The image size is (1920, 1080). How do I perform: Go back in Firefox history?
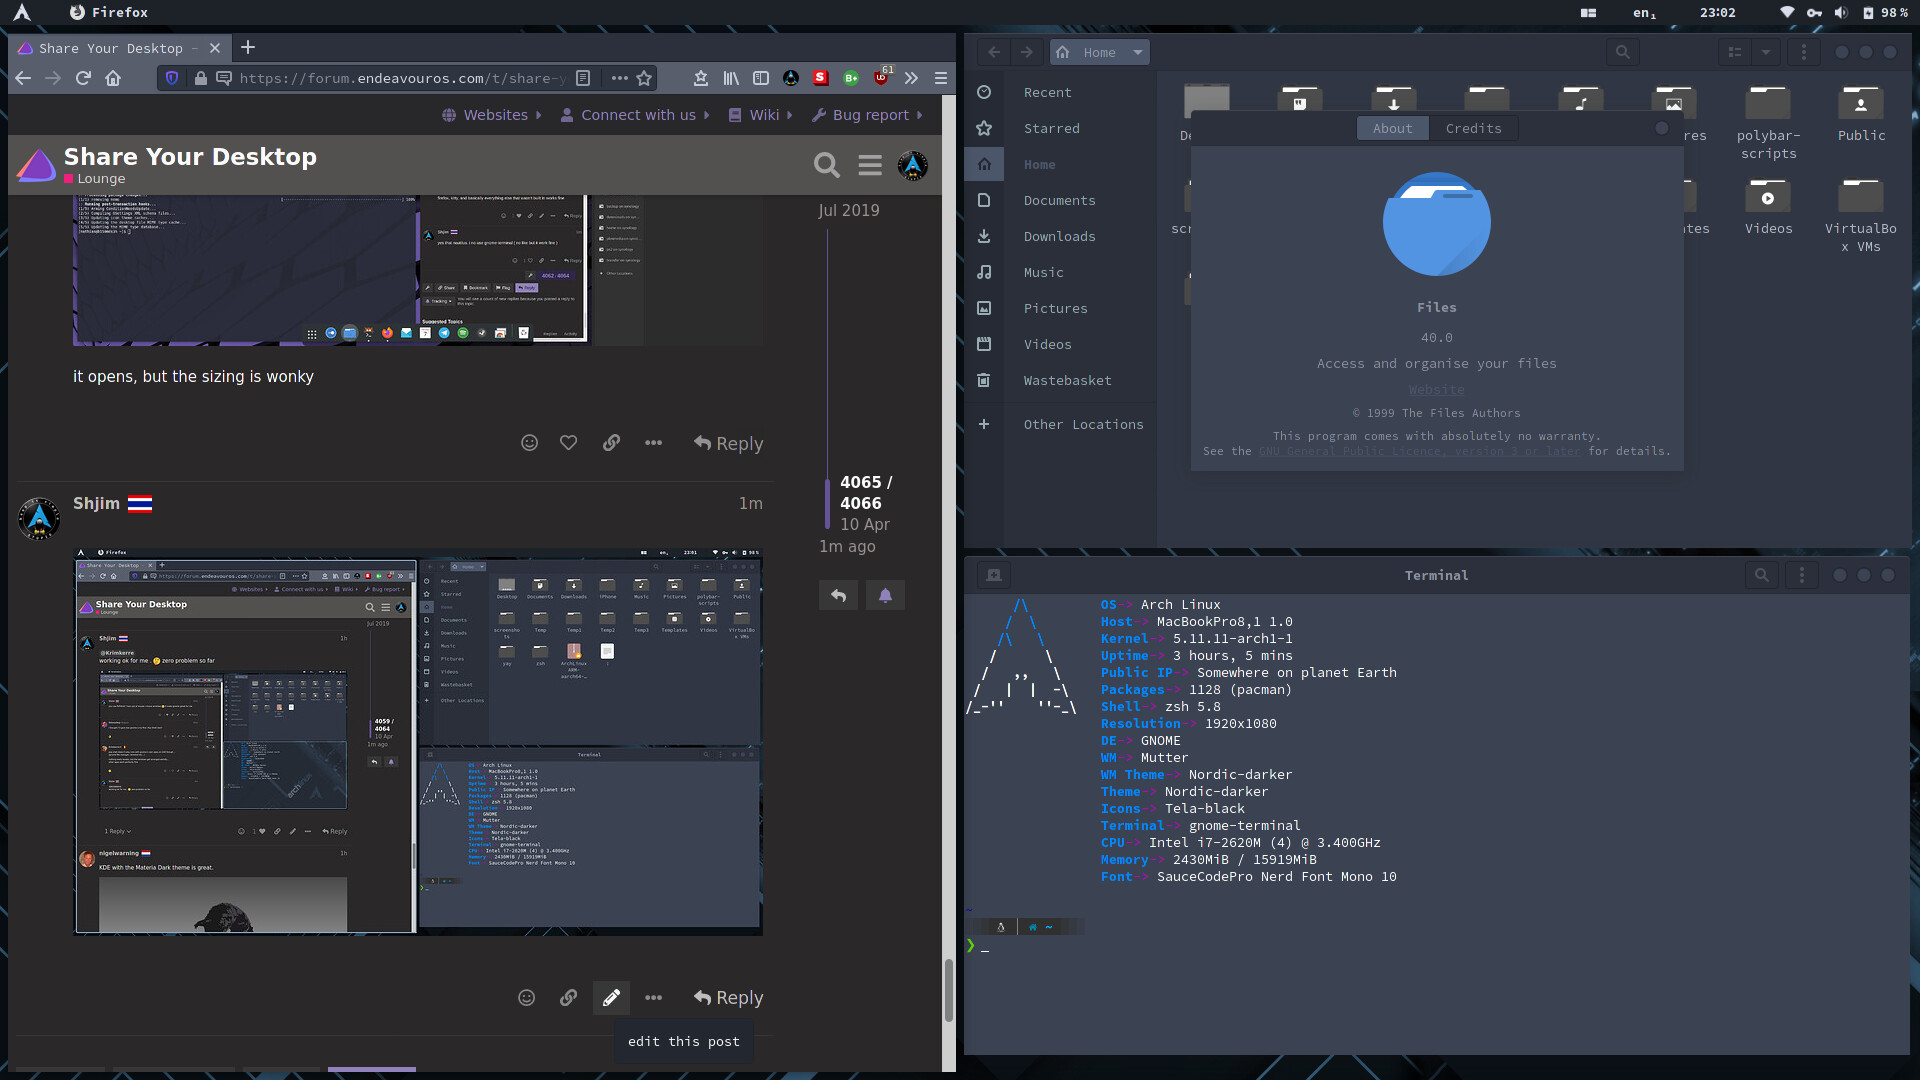click(23, 78)
